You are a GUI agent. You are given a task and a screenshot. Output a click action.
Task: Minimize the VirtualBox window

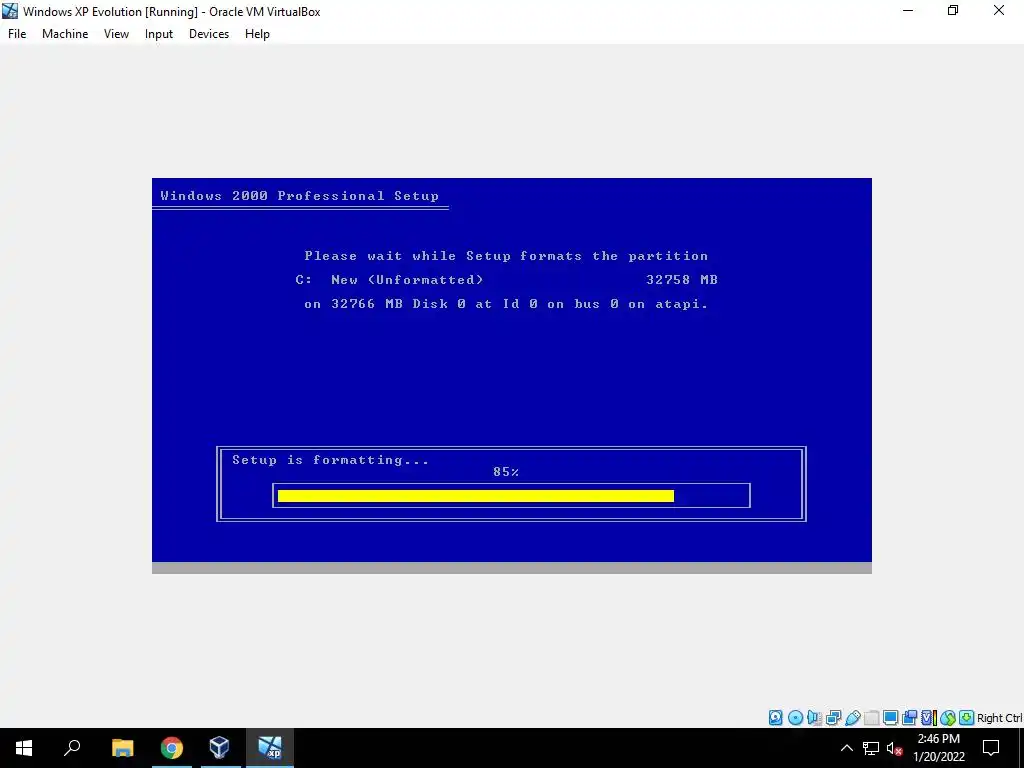907,11
